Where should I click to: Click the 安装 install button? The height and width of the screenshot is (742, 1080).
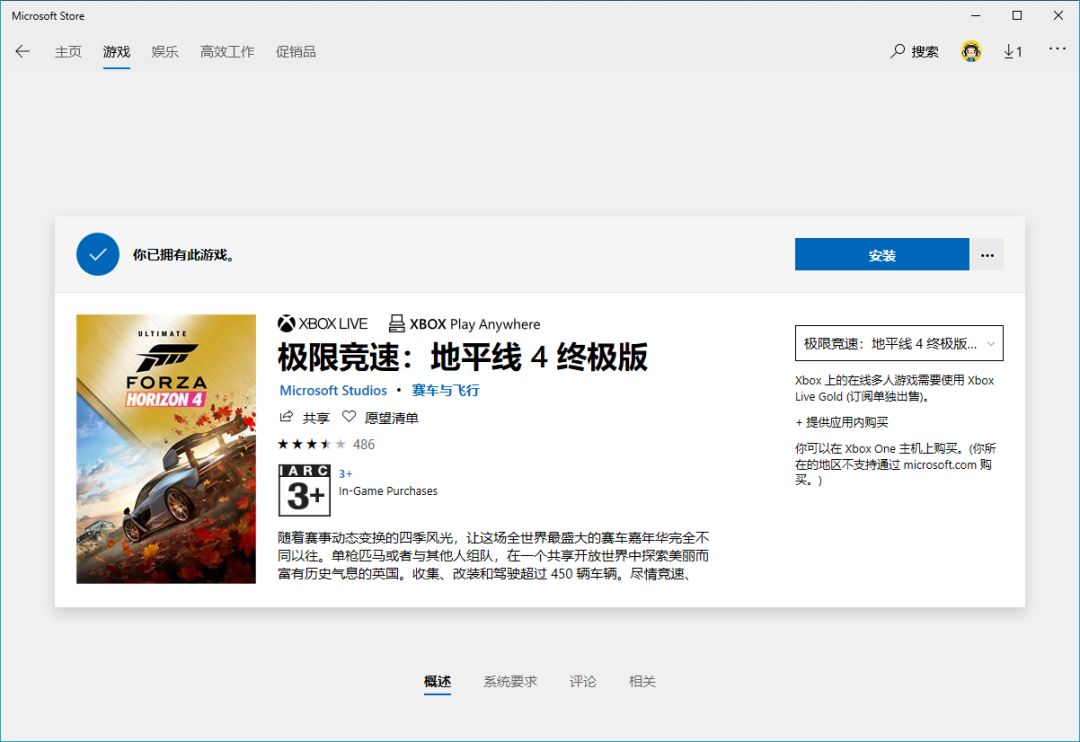click(x=881, y=254)
